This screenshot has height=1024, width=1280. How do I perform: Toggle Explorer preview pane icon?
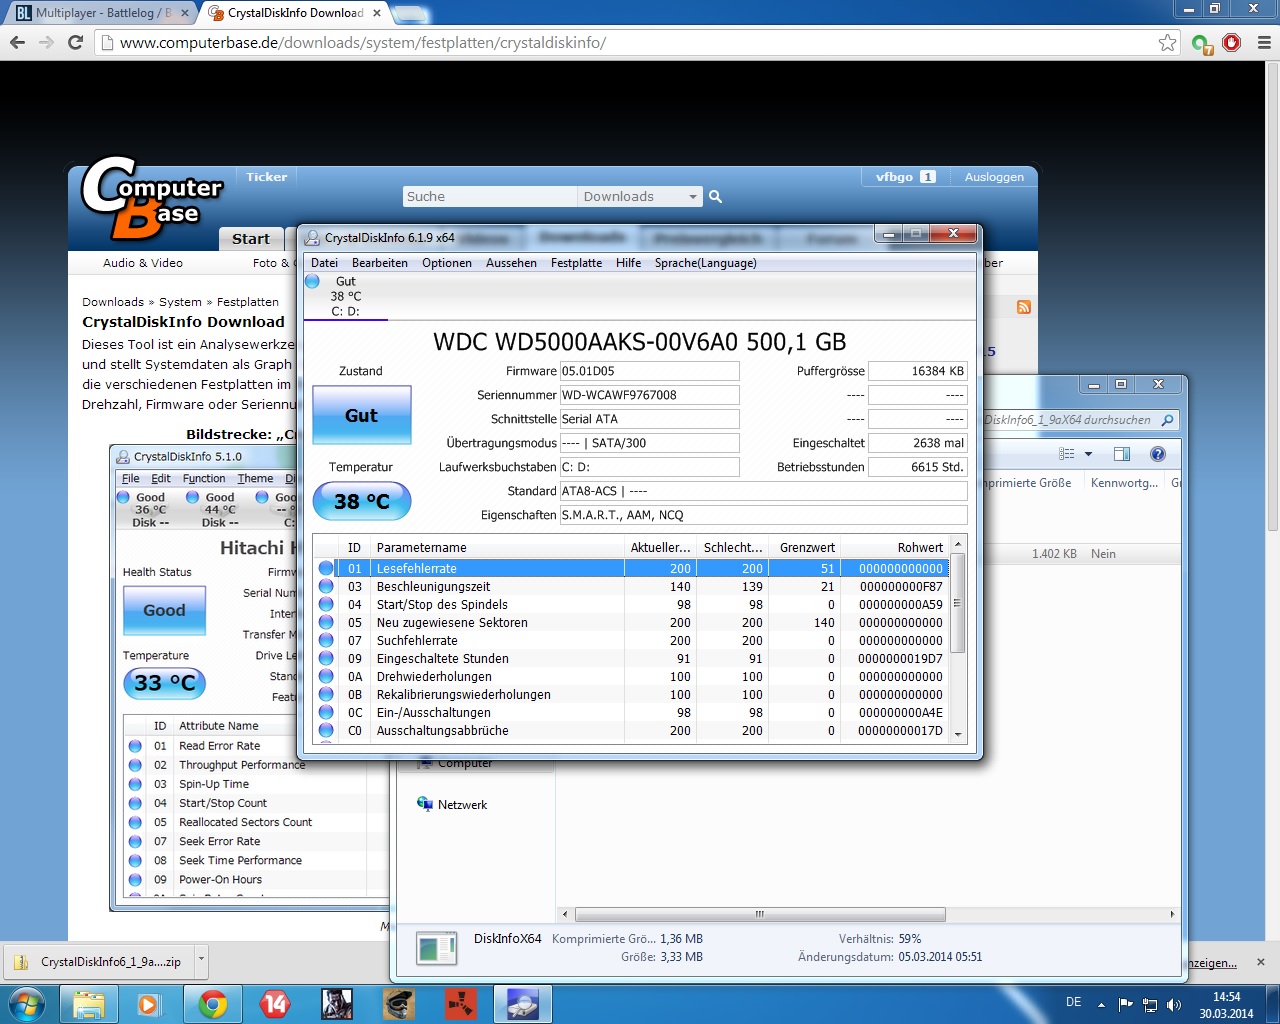pyautogui.click(x=1122, y=454)
